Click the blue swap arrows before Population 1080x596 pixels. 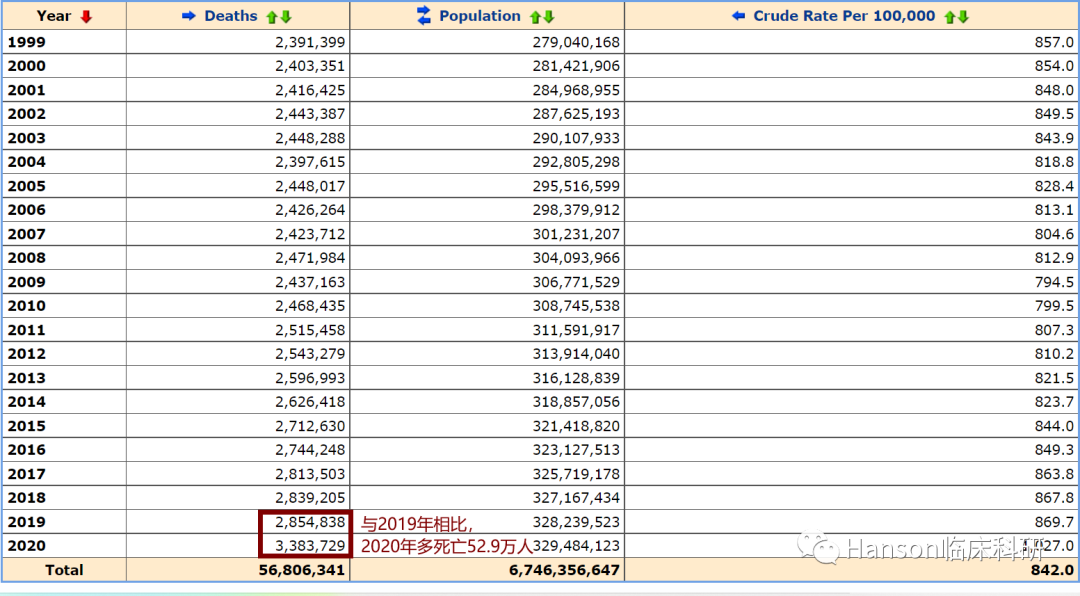424,15
